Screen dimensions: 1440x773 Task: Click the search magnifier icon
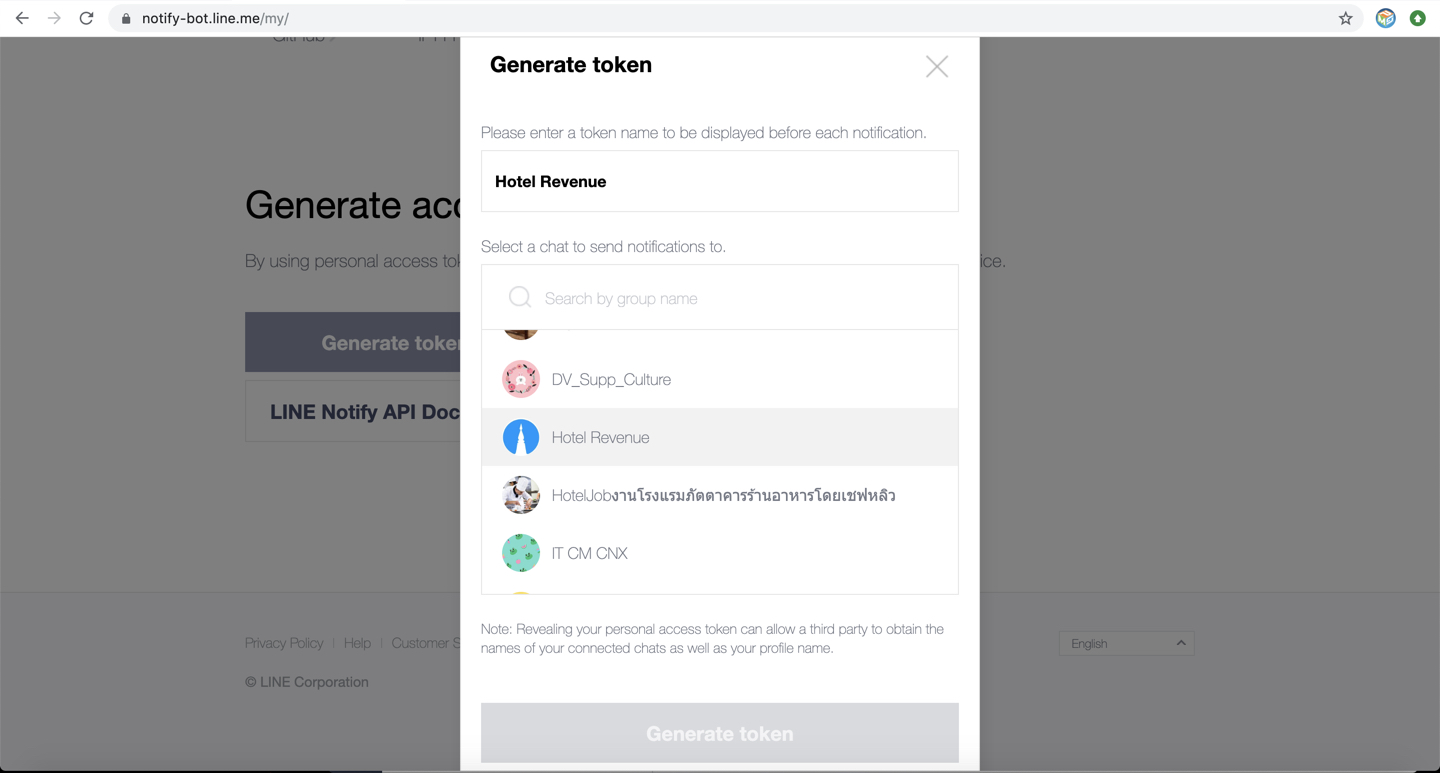(520, 297)
